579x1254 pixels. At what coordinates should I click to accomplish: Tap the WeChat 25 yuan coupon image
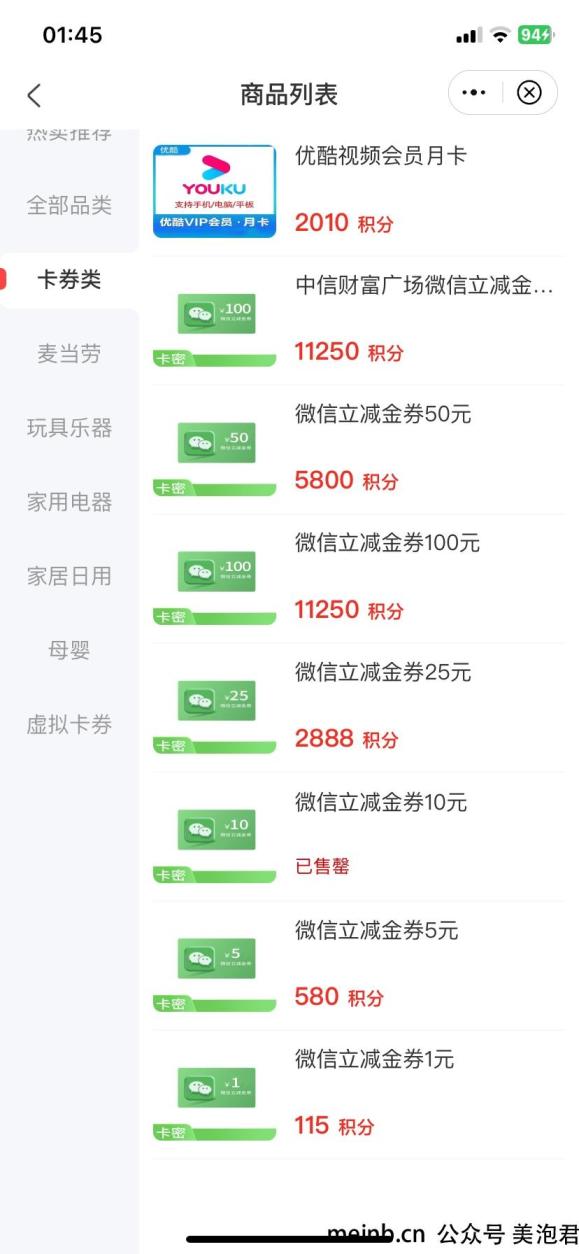pos(214,708)
